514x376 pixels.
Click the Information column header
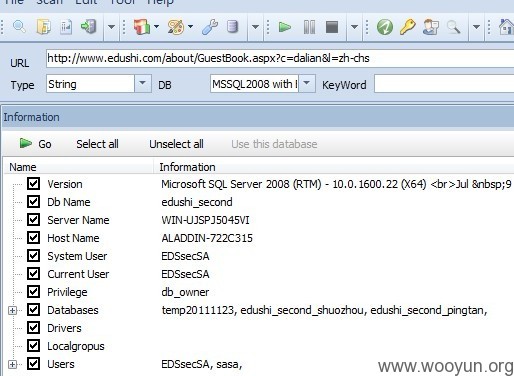click(x=334, y=167)
